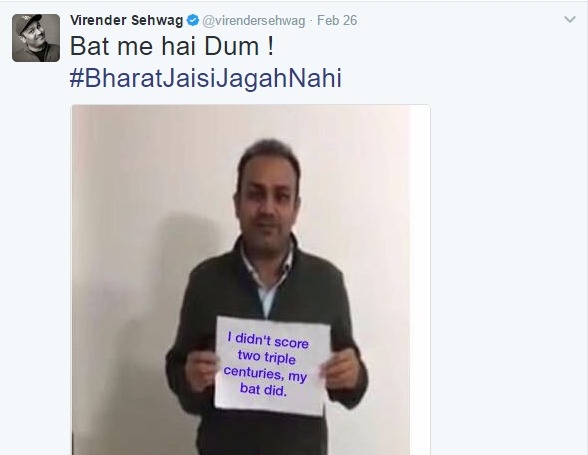Click the paper sign about triple centuries

coord(273,366)
